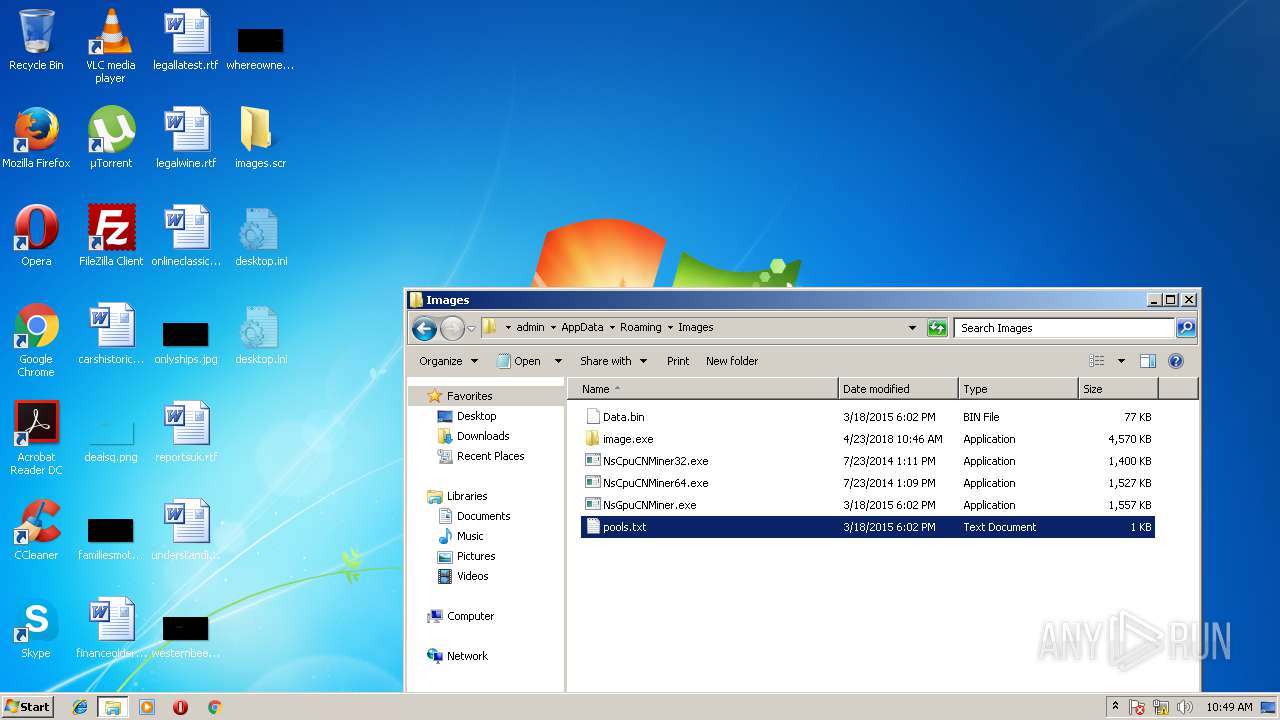Open legalwine.rtf on the desktop
This screenshot has height=720, width=1280.
(185, 138)
